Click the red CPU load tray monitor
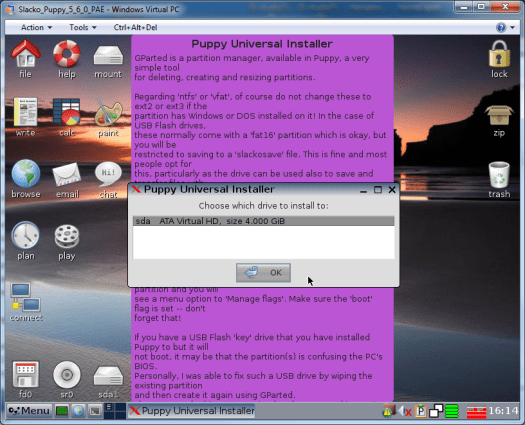Image resolution: width=525 pixels, height=425 pixels. tap(476, 412)
